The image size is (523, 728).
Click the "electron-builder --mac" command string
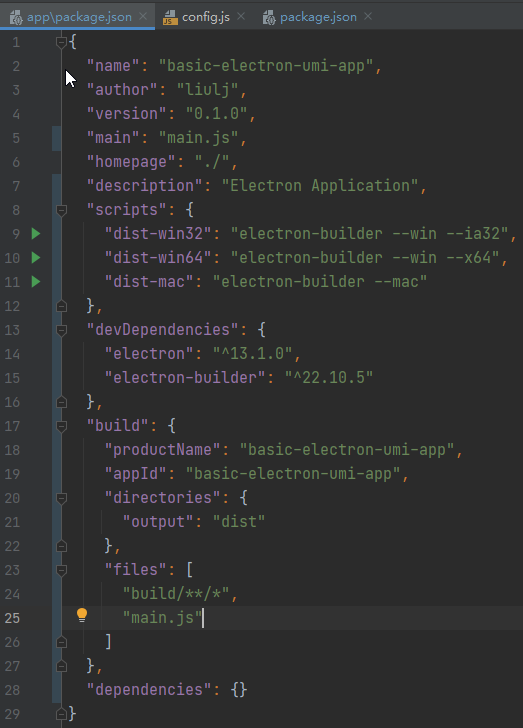click(320, 281)
